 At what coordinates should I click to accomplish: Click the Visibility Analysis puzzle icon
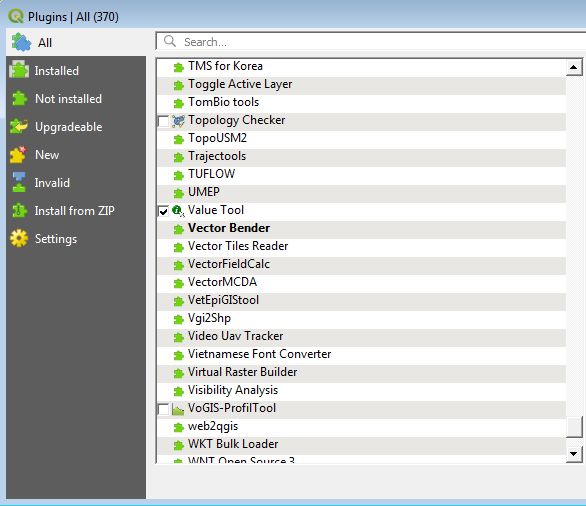tap(179, 391)
